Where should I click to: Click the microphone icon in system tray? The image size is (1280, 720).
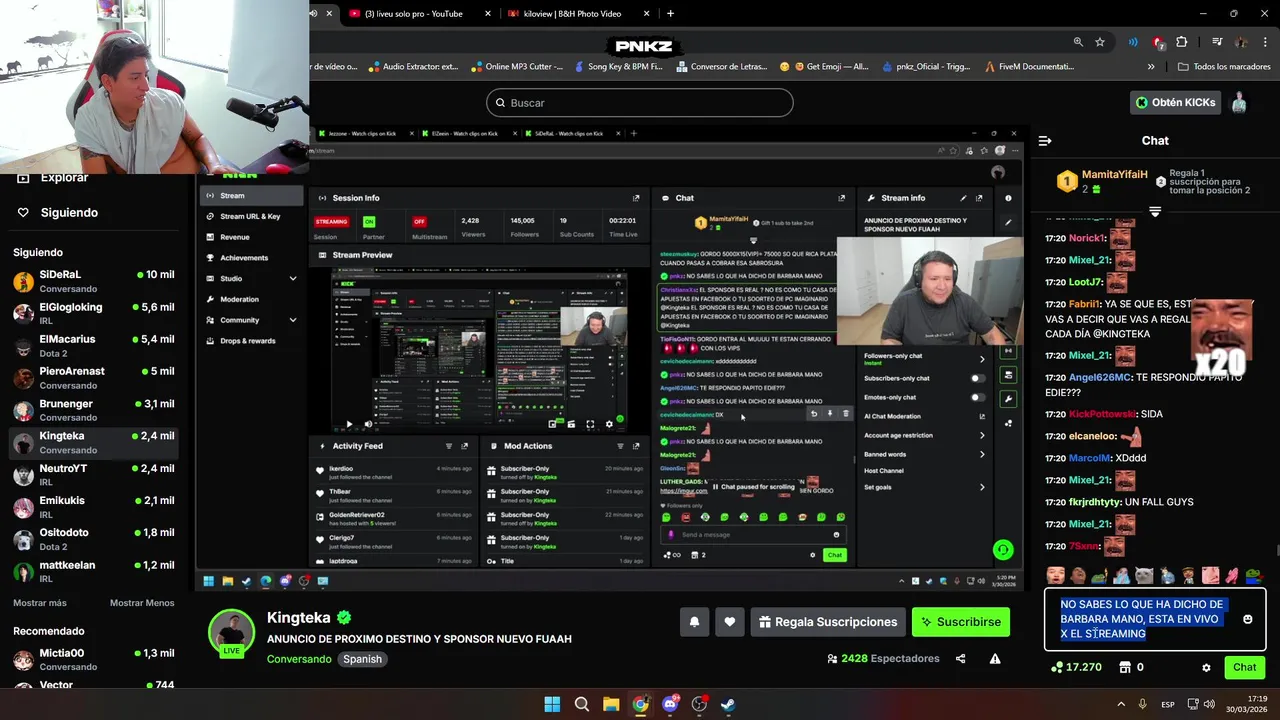point(1143,704)
